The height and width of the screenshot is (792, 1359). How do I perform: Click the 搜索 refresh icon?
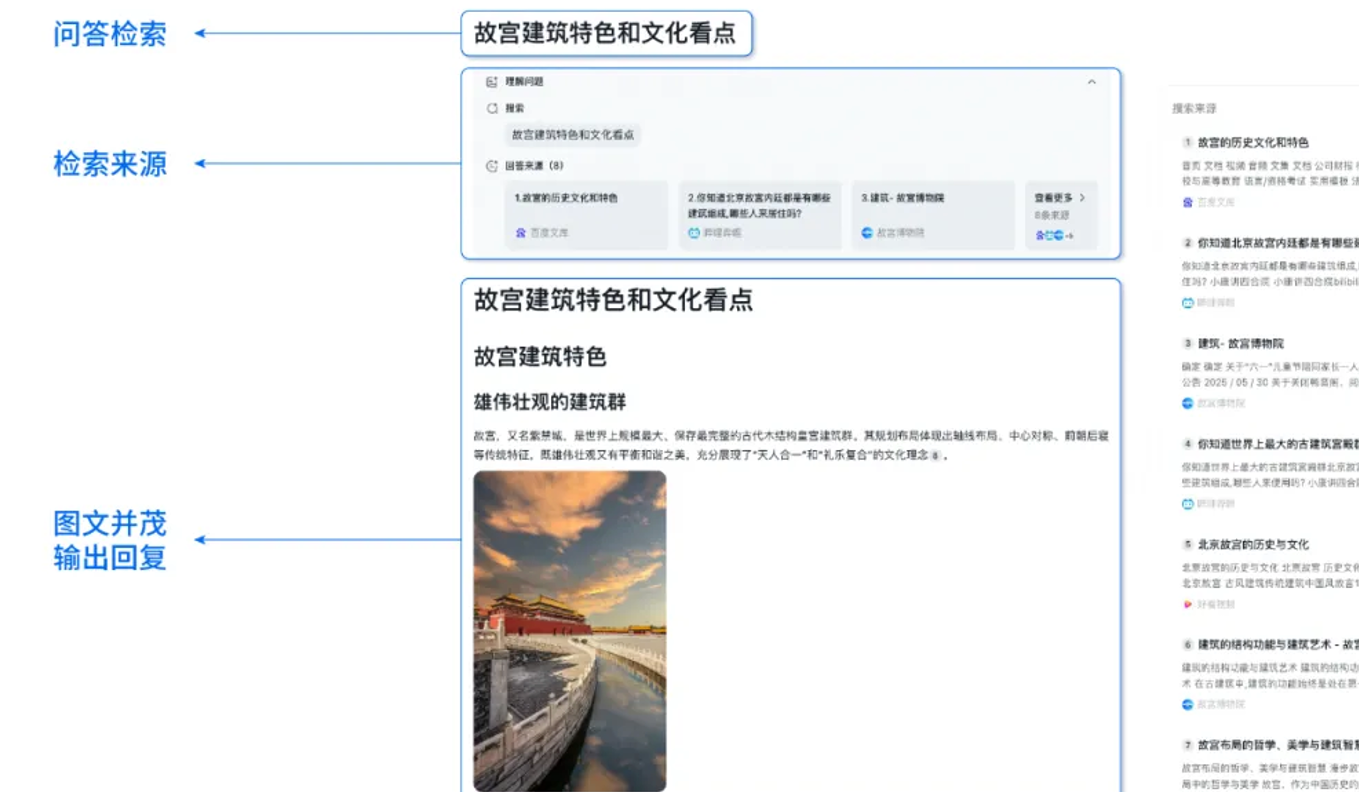point(491,108)
